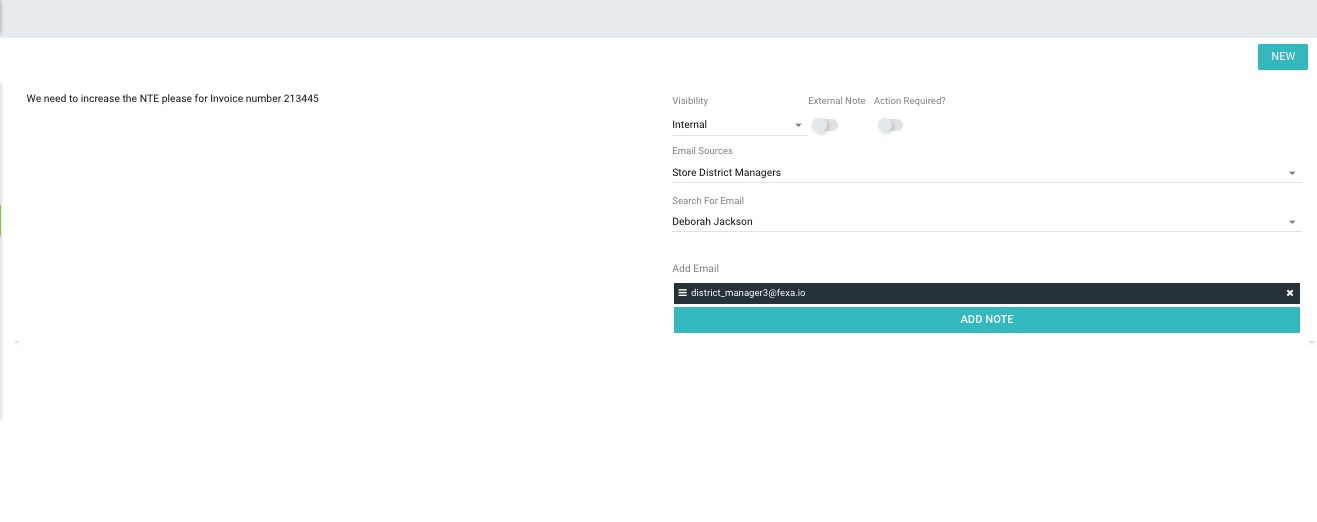Click the small resize handle right of the form
Screen dimensions: 1317x522
click(1311, 343)
